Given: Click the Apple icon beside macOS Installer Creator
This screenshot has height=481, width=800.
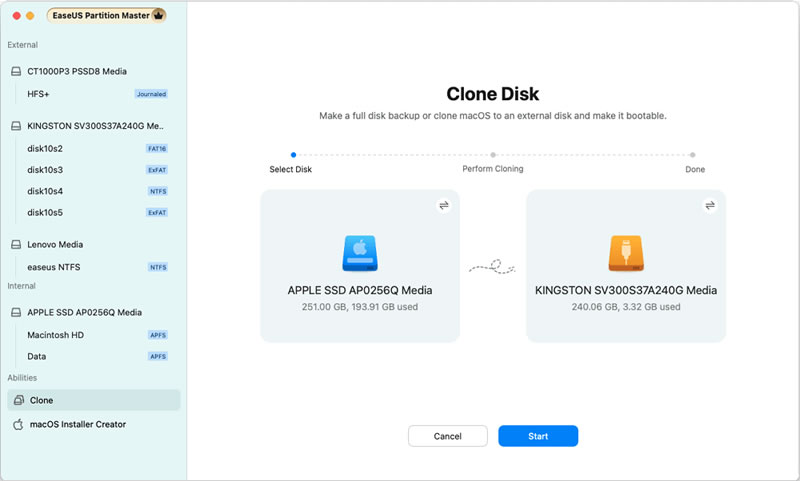Looking at the screenshot, I should (18, 424).
